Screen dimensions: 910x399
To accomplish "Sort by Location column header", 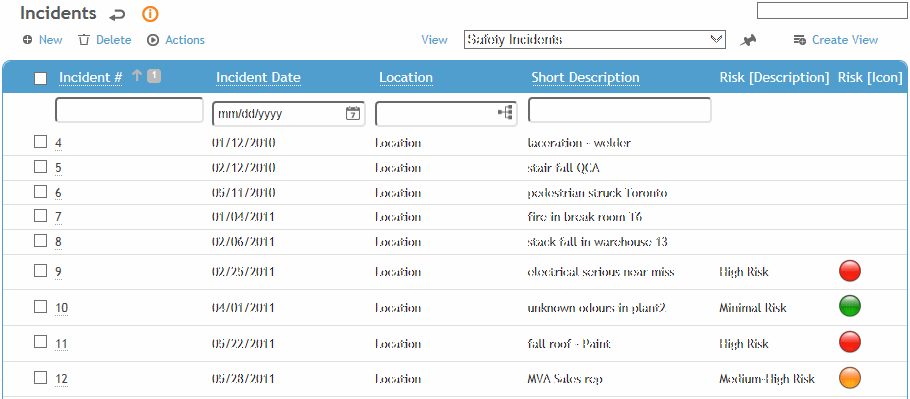I will coord(406,77).
